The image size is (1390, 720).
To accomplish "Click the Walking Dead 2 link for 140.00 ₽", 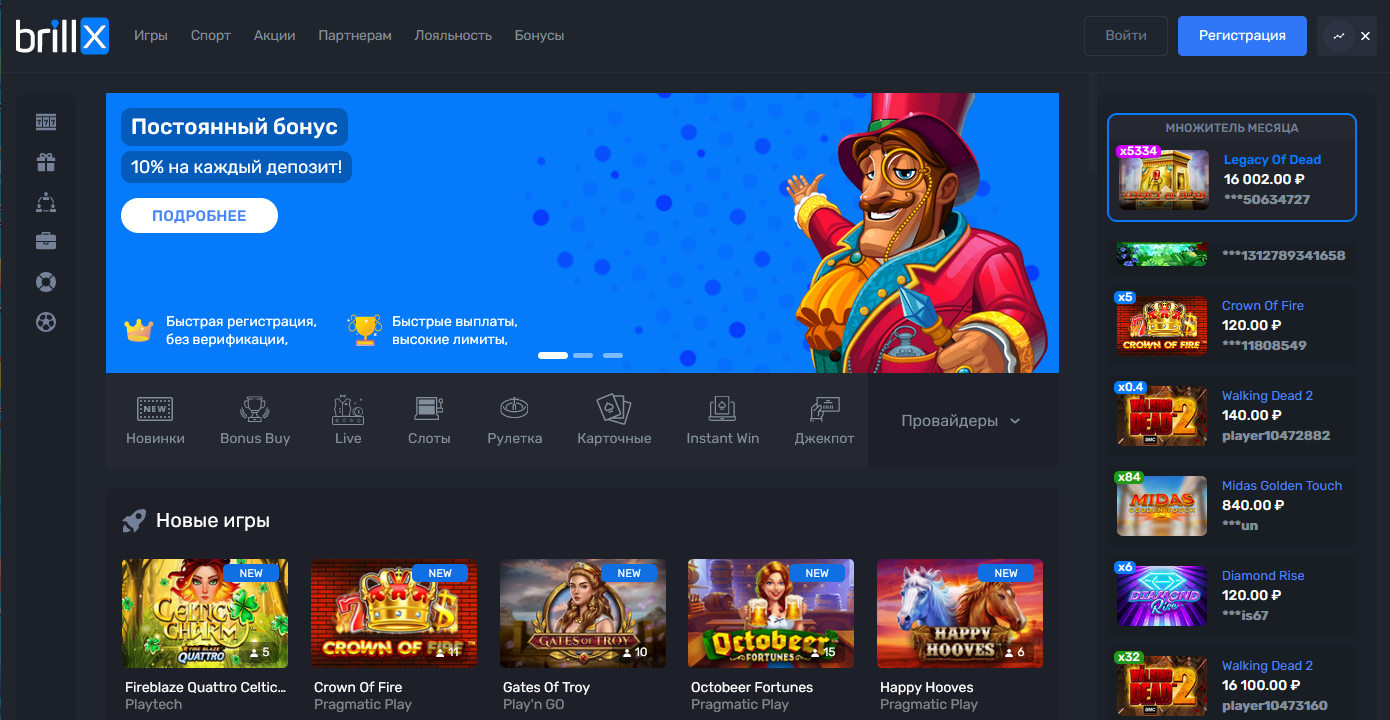I will 1267,395.
